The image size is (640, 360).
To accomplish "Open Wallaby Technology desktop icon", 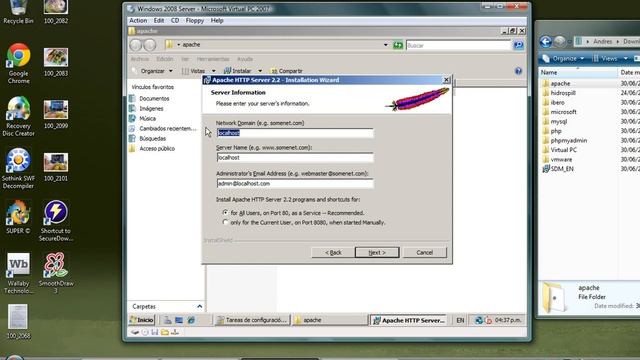I will pos(18,273).
